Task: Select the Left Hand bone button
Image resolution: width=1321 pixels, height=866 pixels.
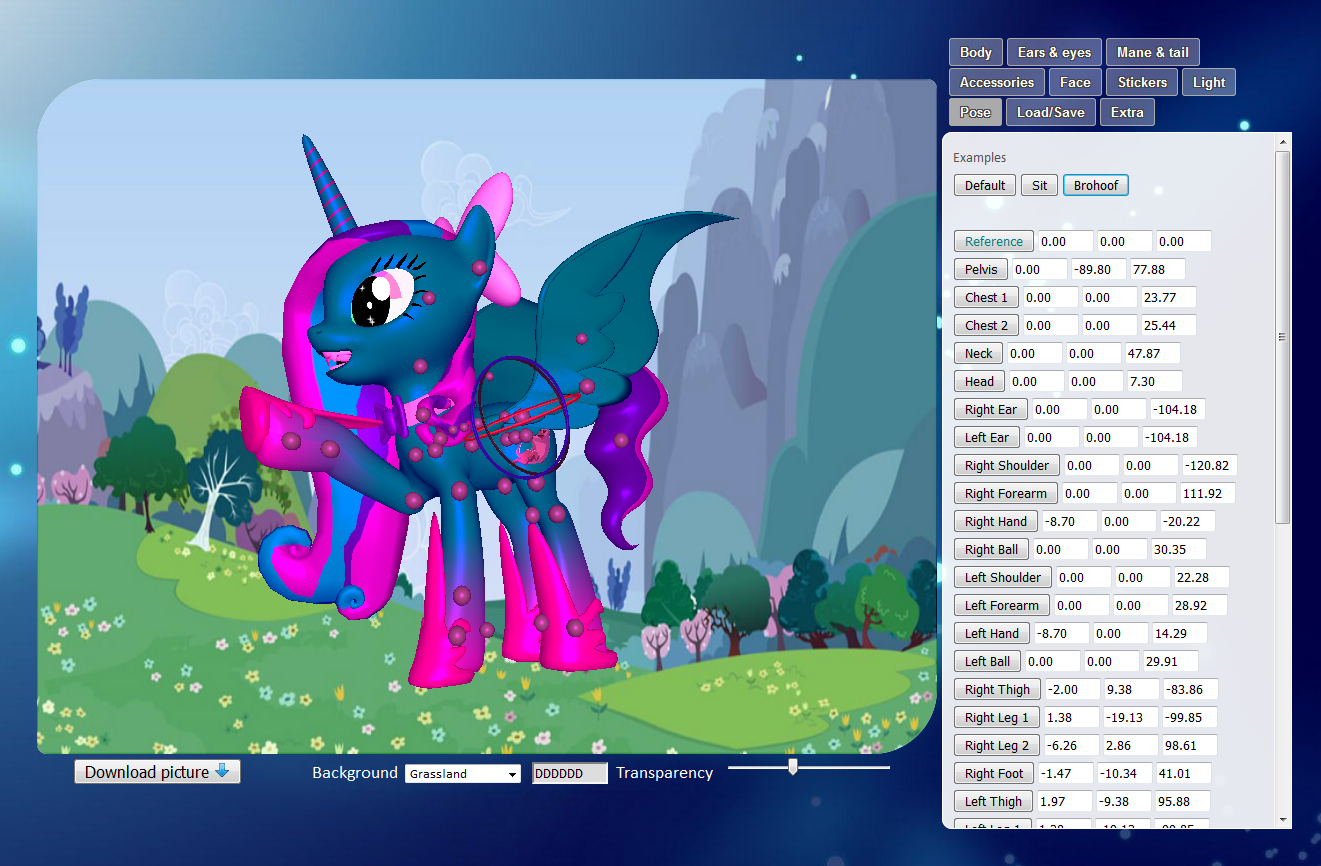Action: coord(992,633)
